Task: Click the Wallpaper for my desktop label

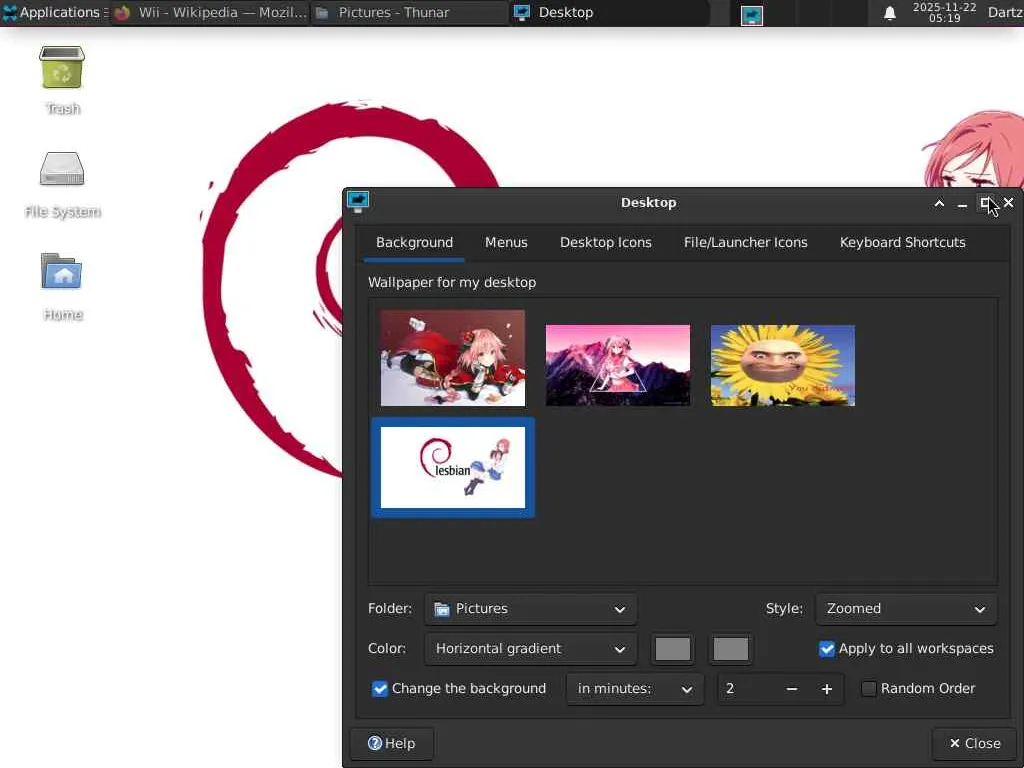Action: point(452,282)
